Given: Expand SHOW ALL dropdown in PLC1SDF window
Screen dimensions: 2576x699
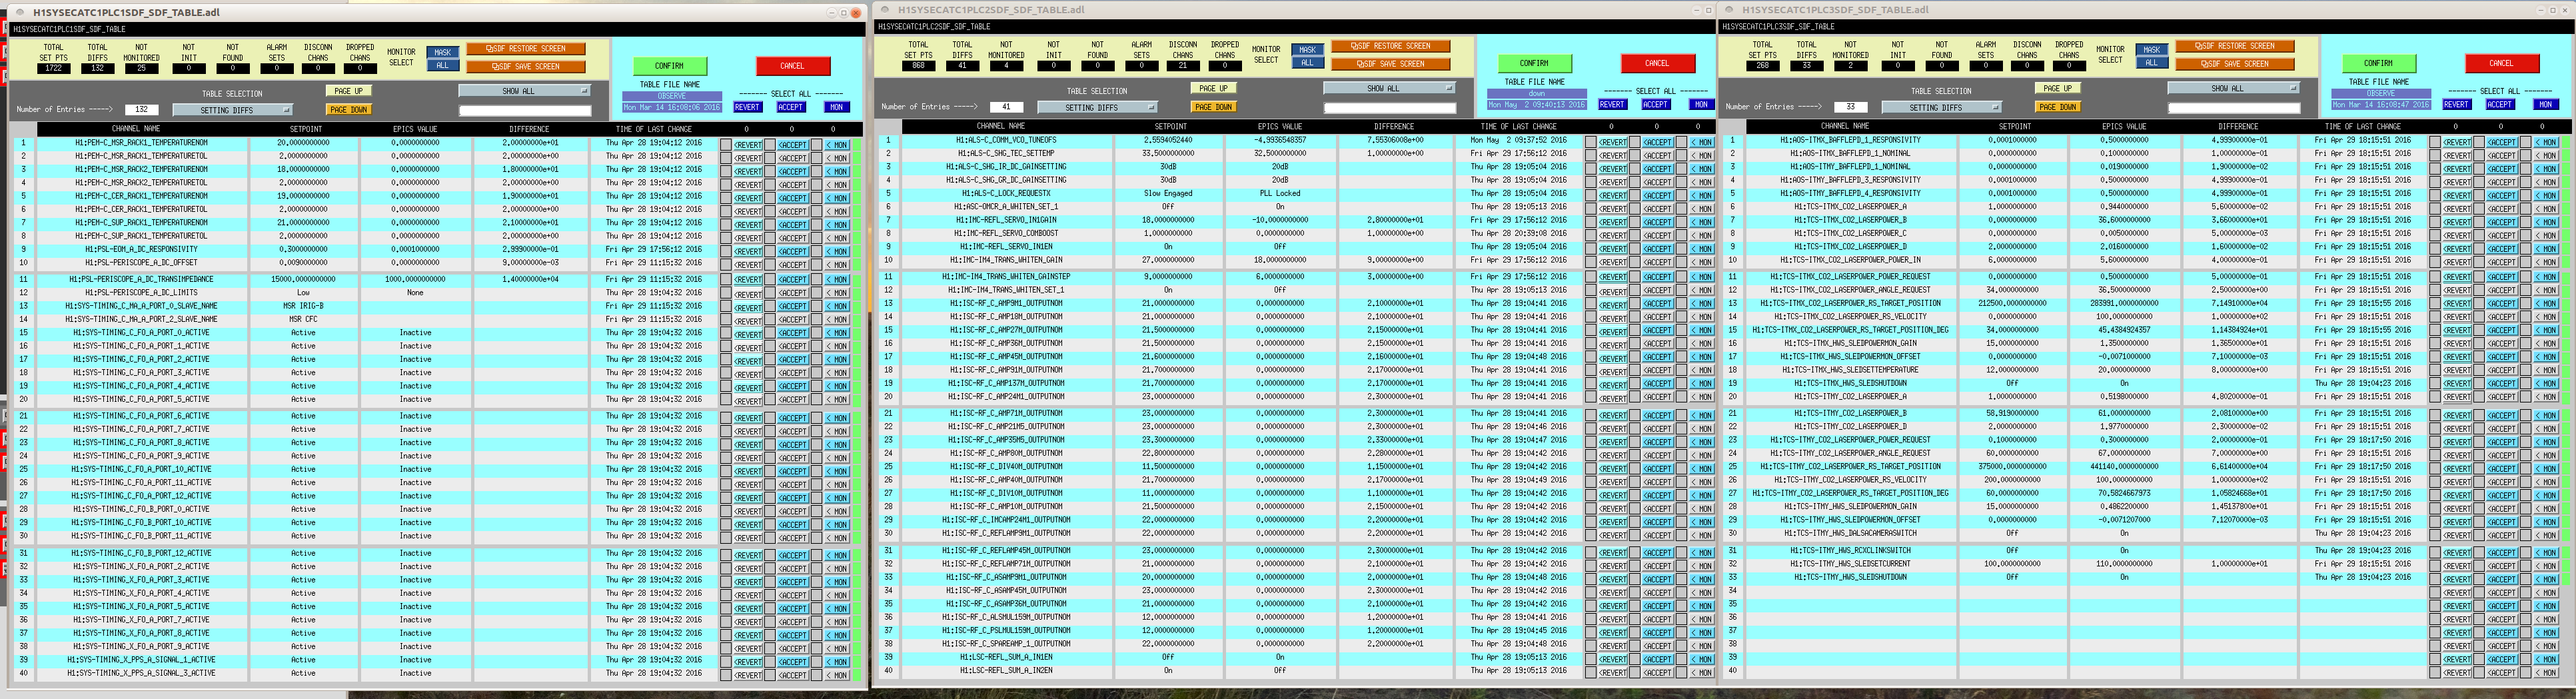Looking at the screenshot, I should (x=524, y=91).
